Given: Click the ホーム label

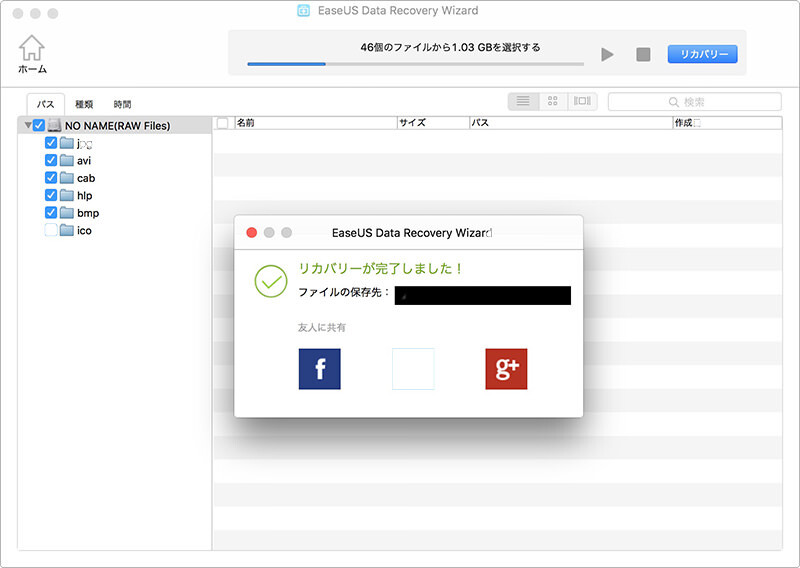Looking at the screenshot, I should pos(32,69).
